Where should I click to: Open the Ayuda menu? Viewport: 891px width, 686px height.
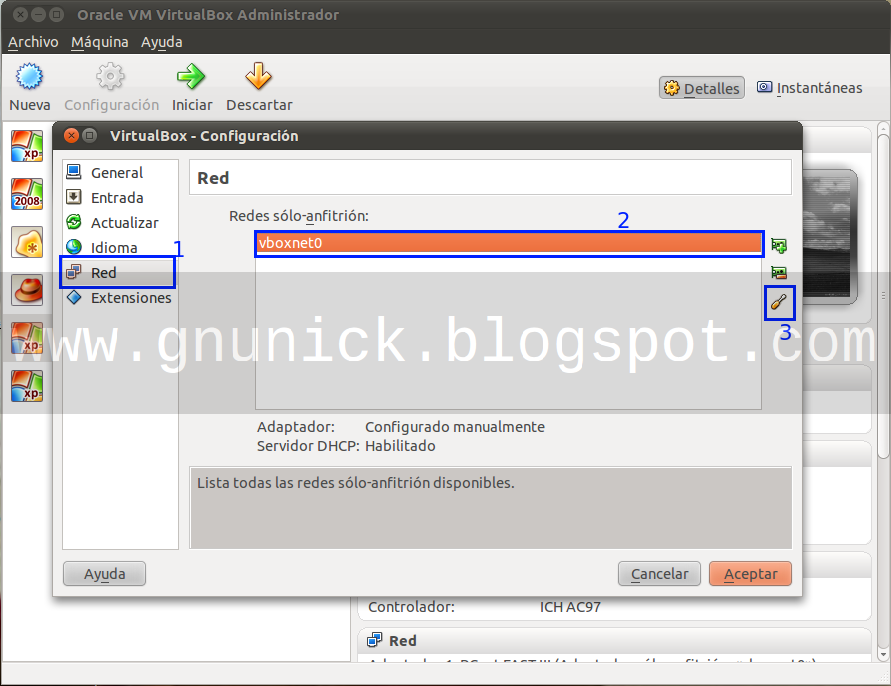pyautogui.click(x=161, y=42)
